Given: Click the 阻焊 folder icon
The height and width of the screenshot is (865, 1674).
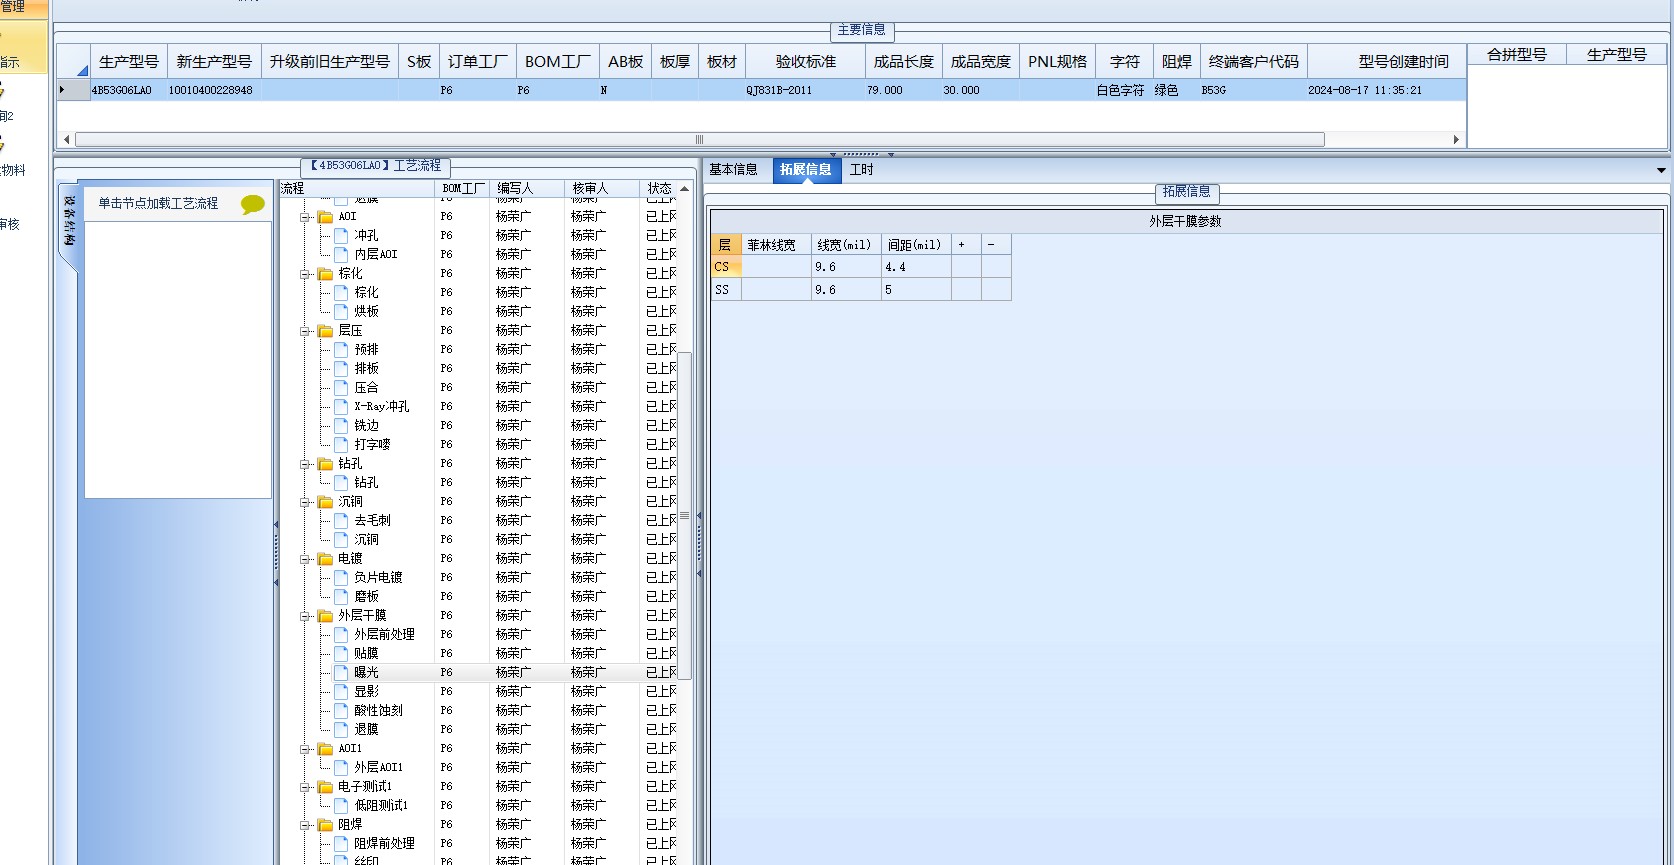Looking at the screenshot, I should click(325, 824).
